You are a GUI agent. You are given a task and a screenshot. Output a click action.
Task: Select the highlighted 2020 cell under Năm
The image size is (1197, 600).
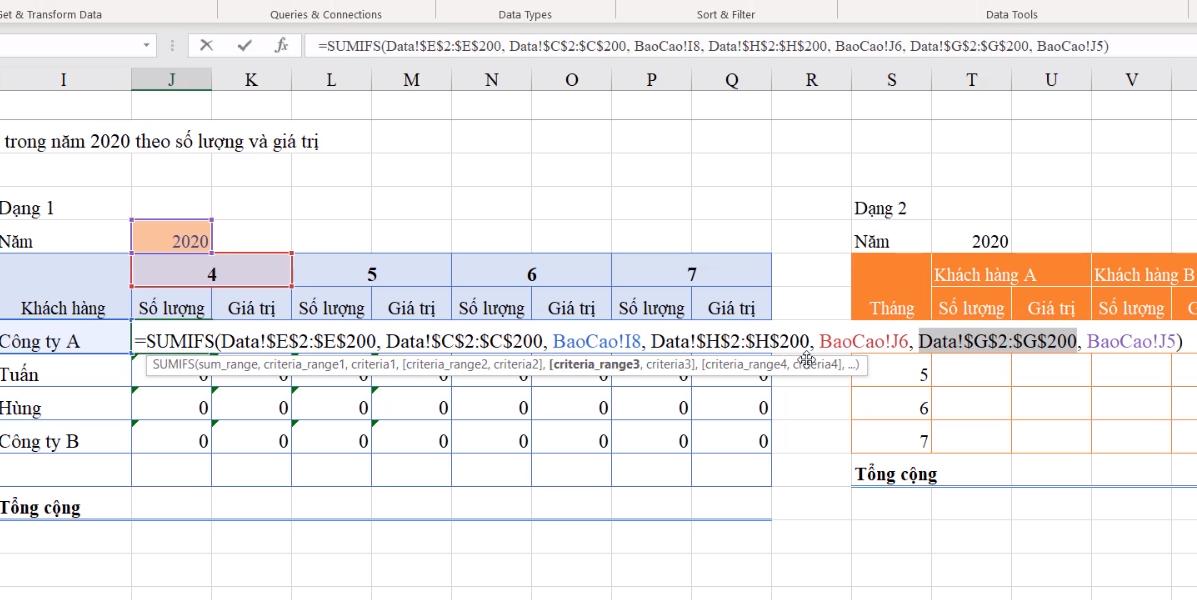pos(171,240)
